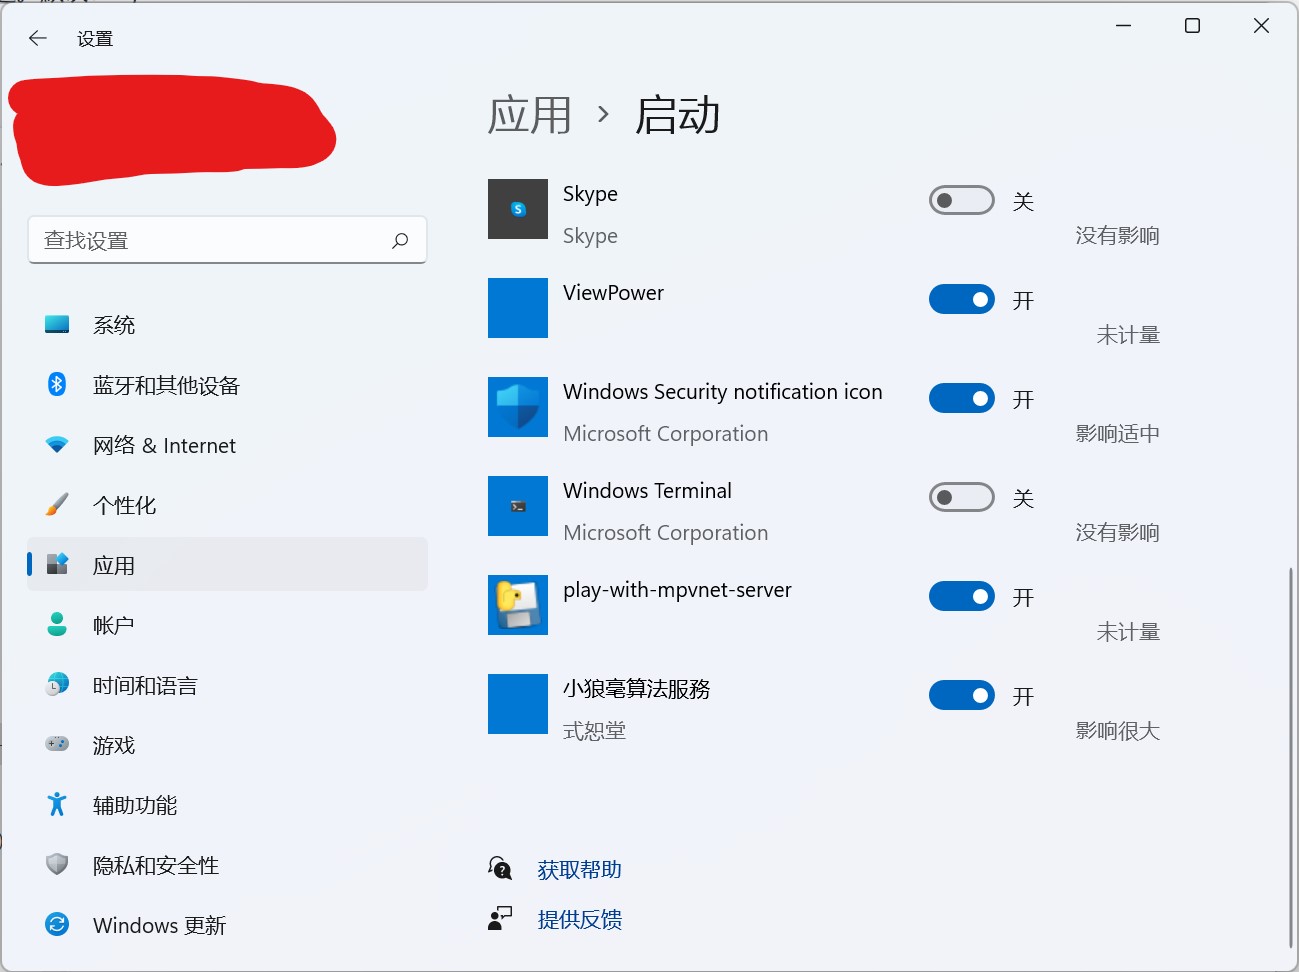The image size is (1299, 972).
Task: Maximize the 设置 window
Action: tap(1192, 26)
